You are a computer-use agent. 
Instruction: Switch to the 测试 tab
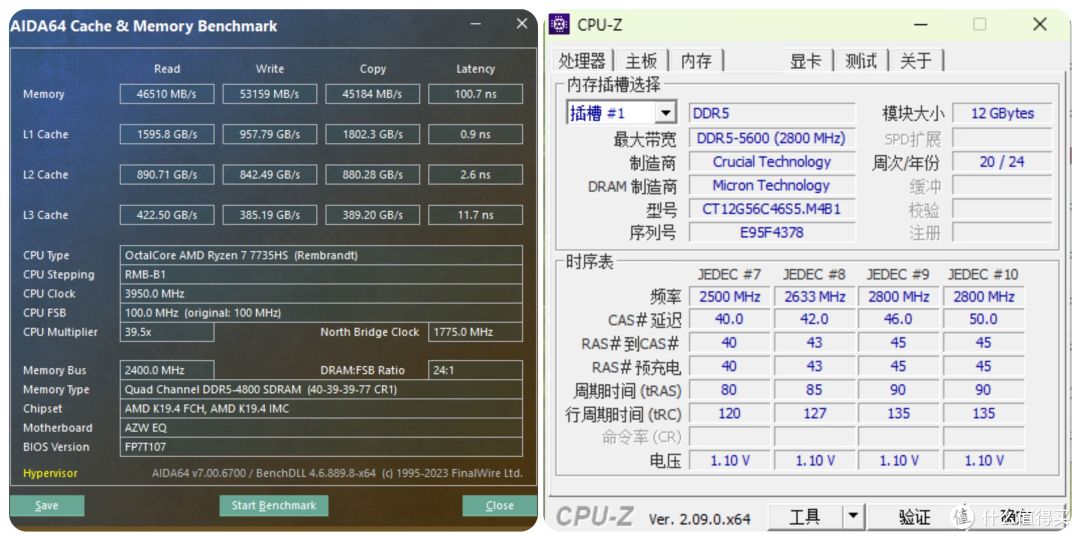(x=861, y=61)
